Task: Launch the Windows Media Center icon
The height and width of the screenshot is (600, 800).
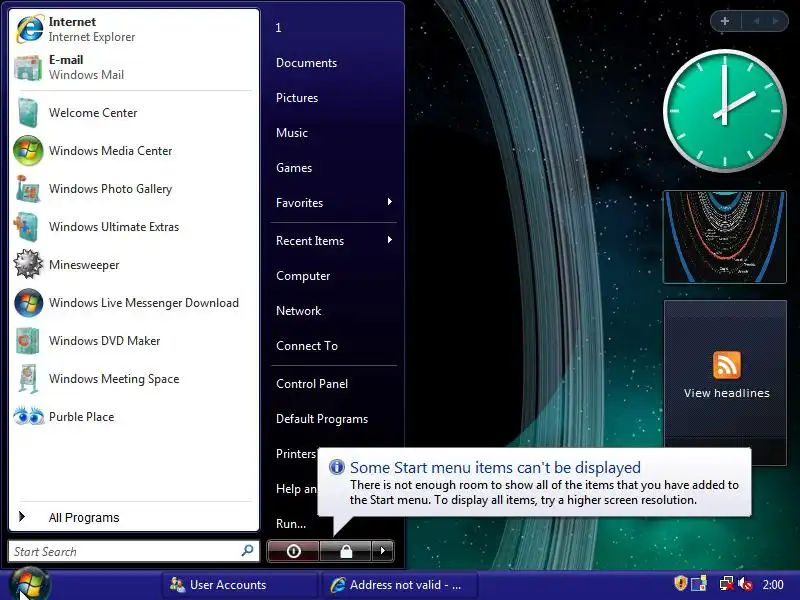Action: (x=28, y=151)
